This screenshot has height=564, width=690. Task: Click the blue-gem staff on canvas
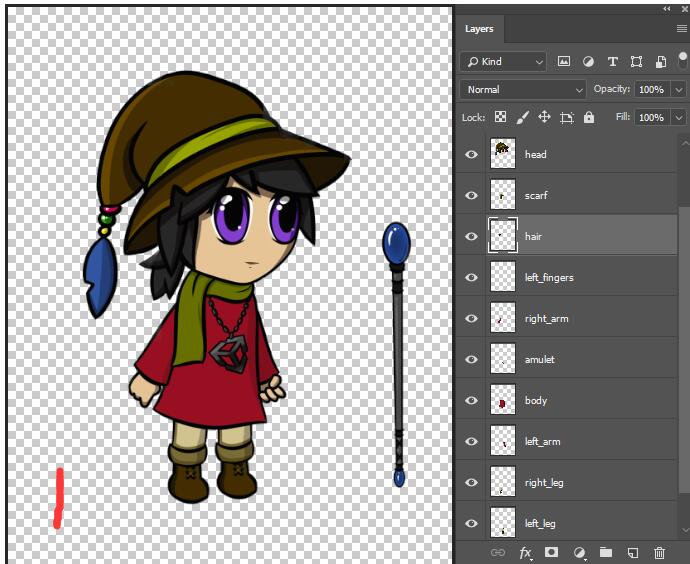[x=397, y=355]
